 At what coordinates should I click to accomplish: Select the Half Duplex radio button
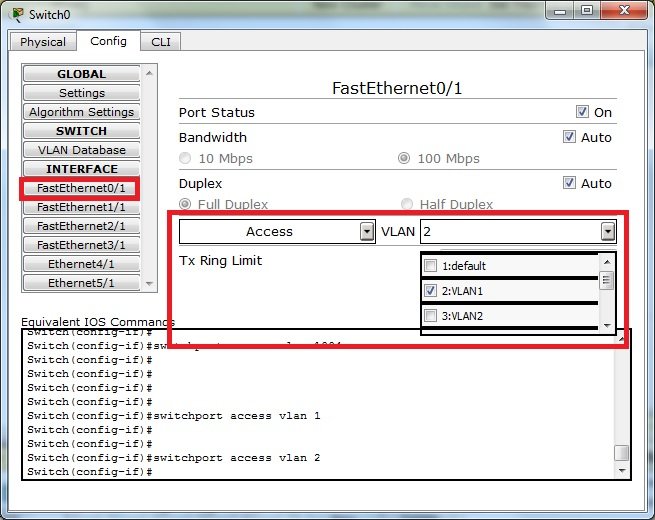click(406, 204)
